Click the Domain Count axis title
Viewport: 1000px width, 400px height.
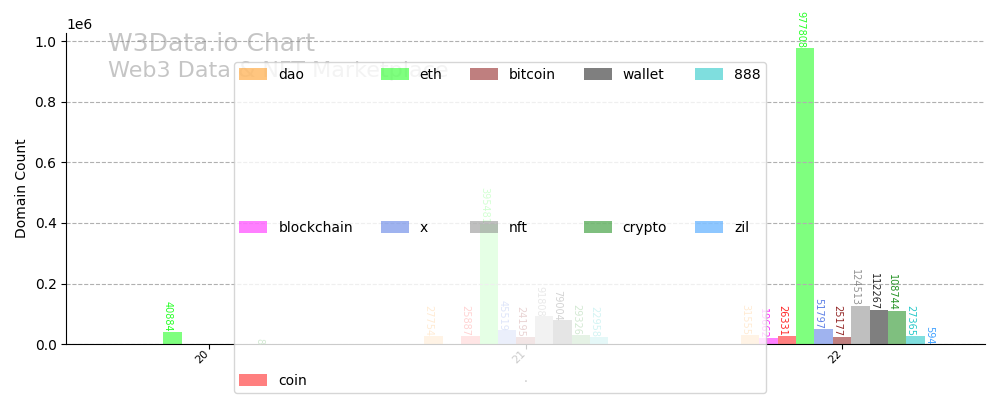pos(21,188)
